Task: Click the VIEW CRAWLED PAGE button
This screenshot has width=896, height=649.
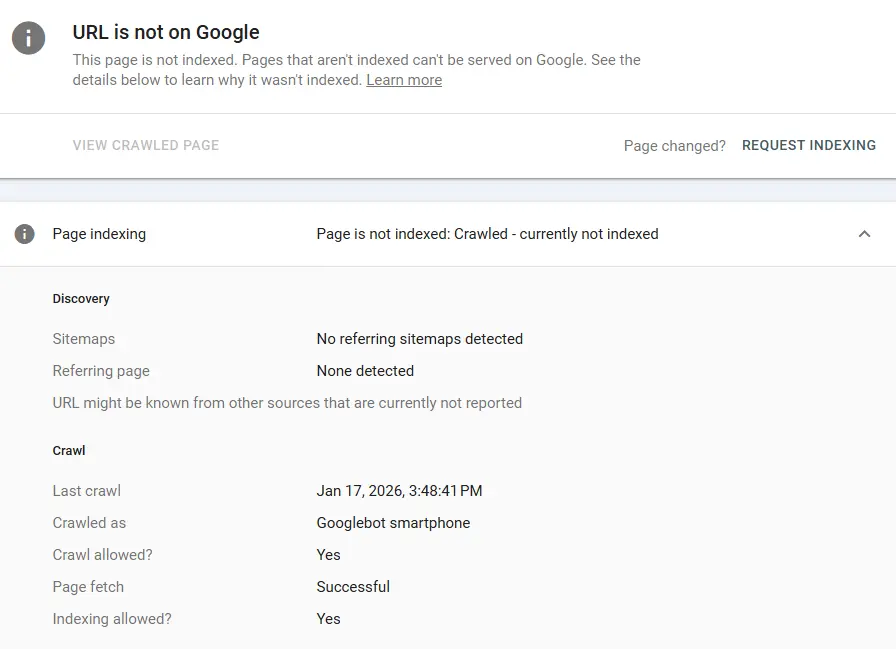Action: [x=146, y=145]
